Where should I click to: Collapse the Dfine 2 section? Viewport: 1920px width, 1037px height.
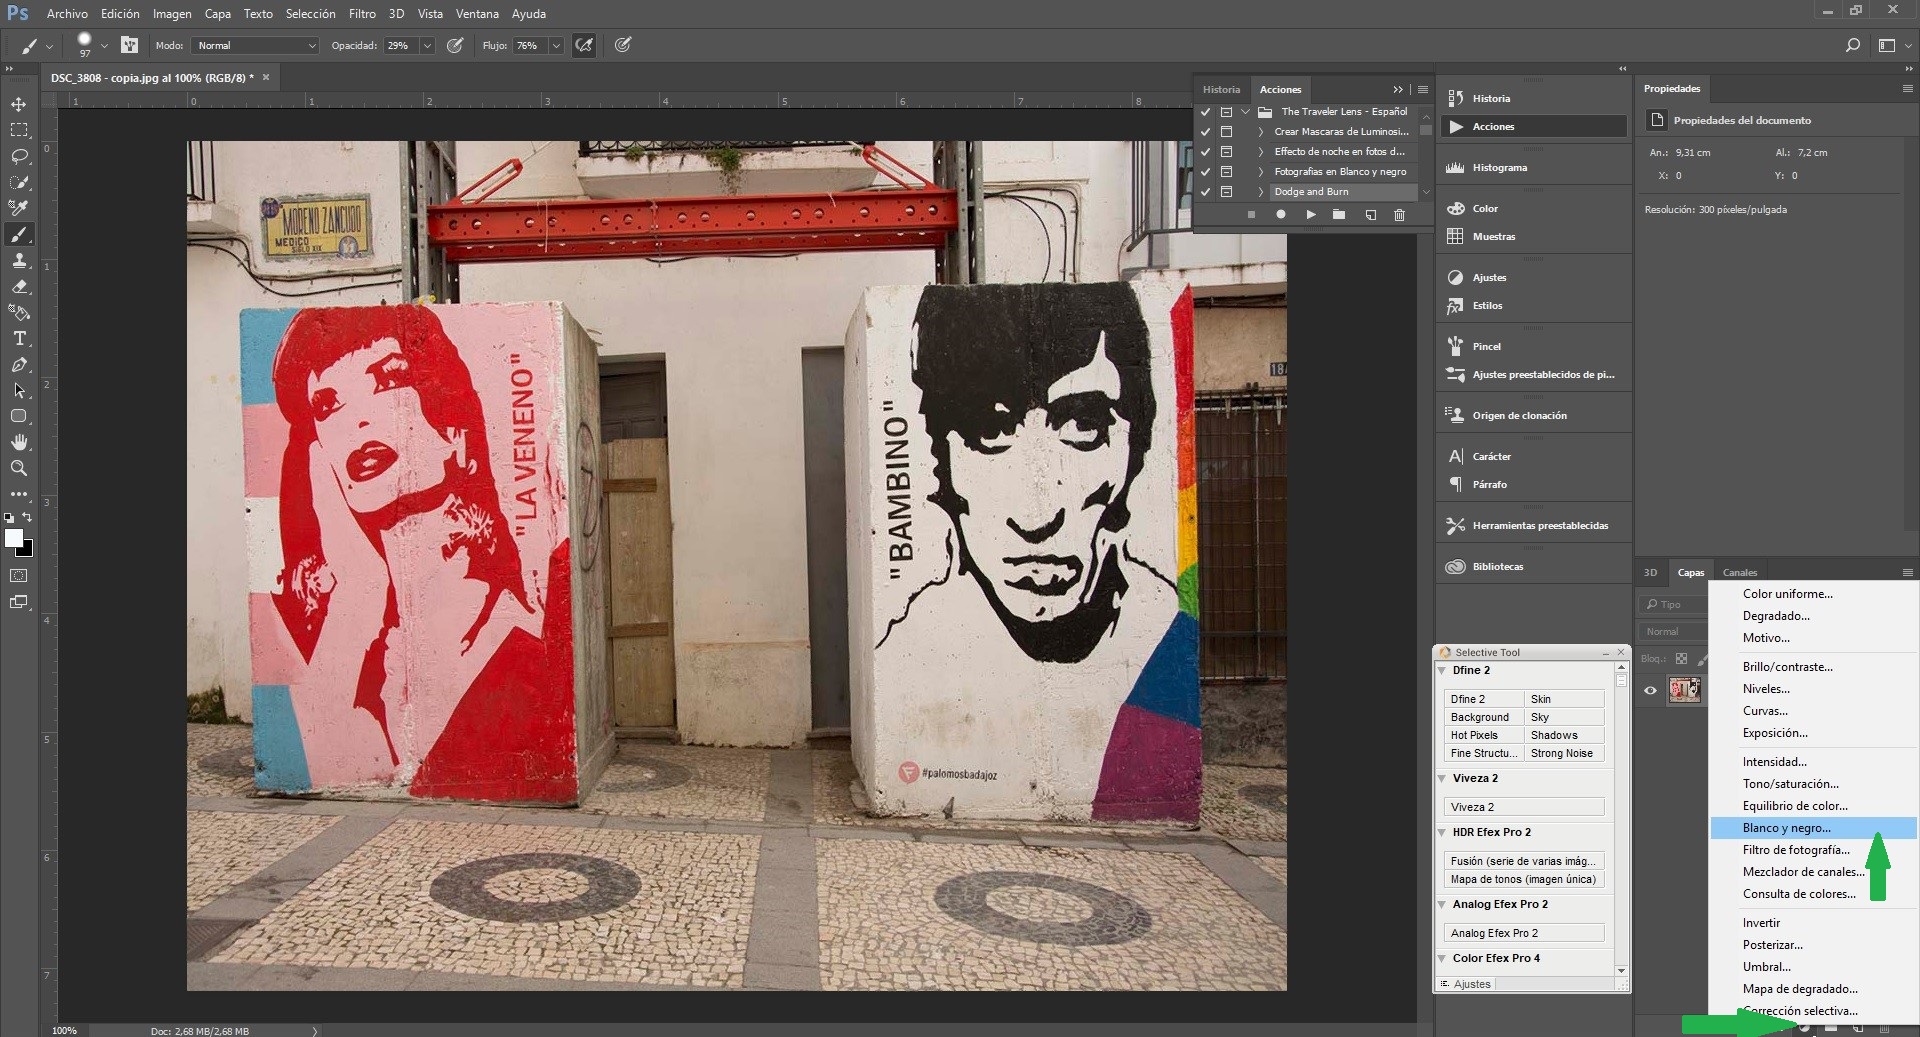pyautogui.click(x=1442, y=671)
